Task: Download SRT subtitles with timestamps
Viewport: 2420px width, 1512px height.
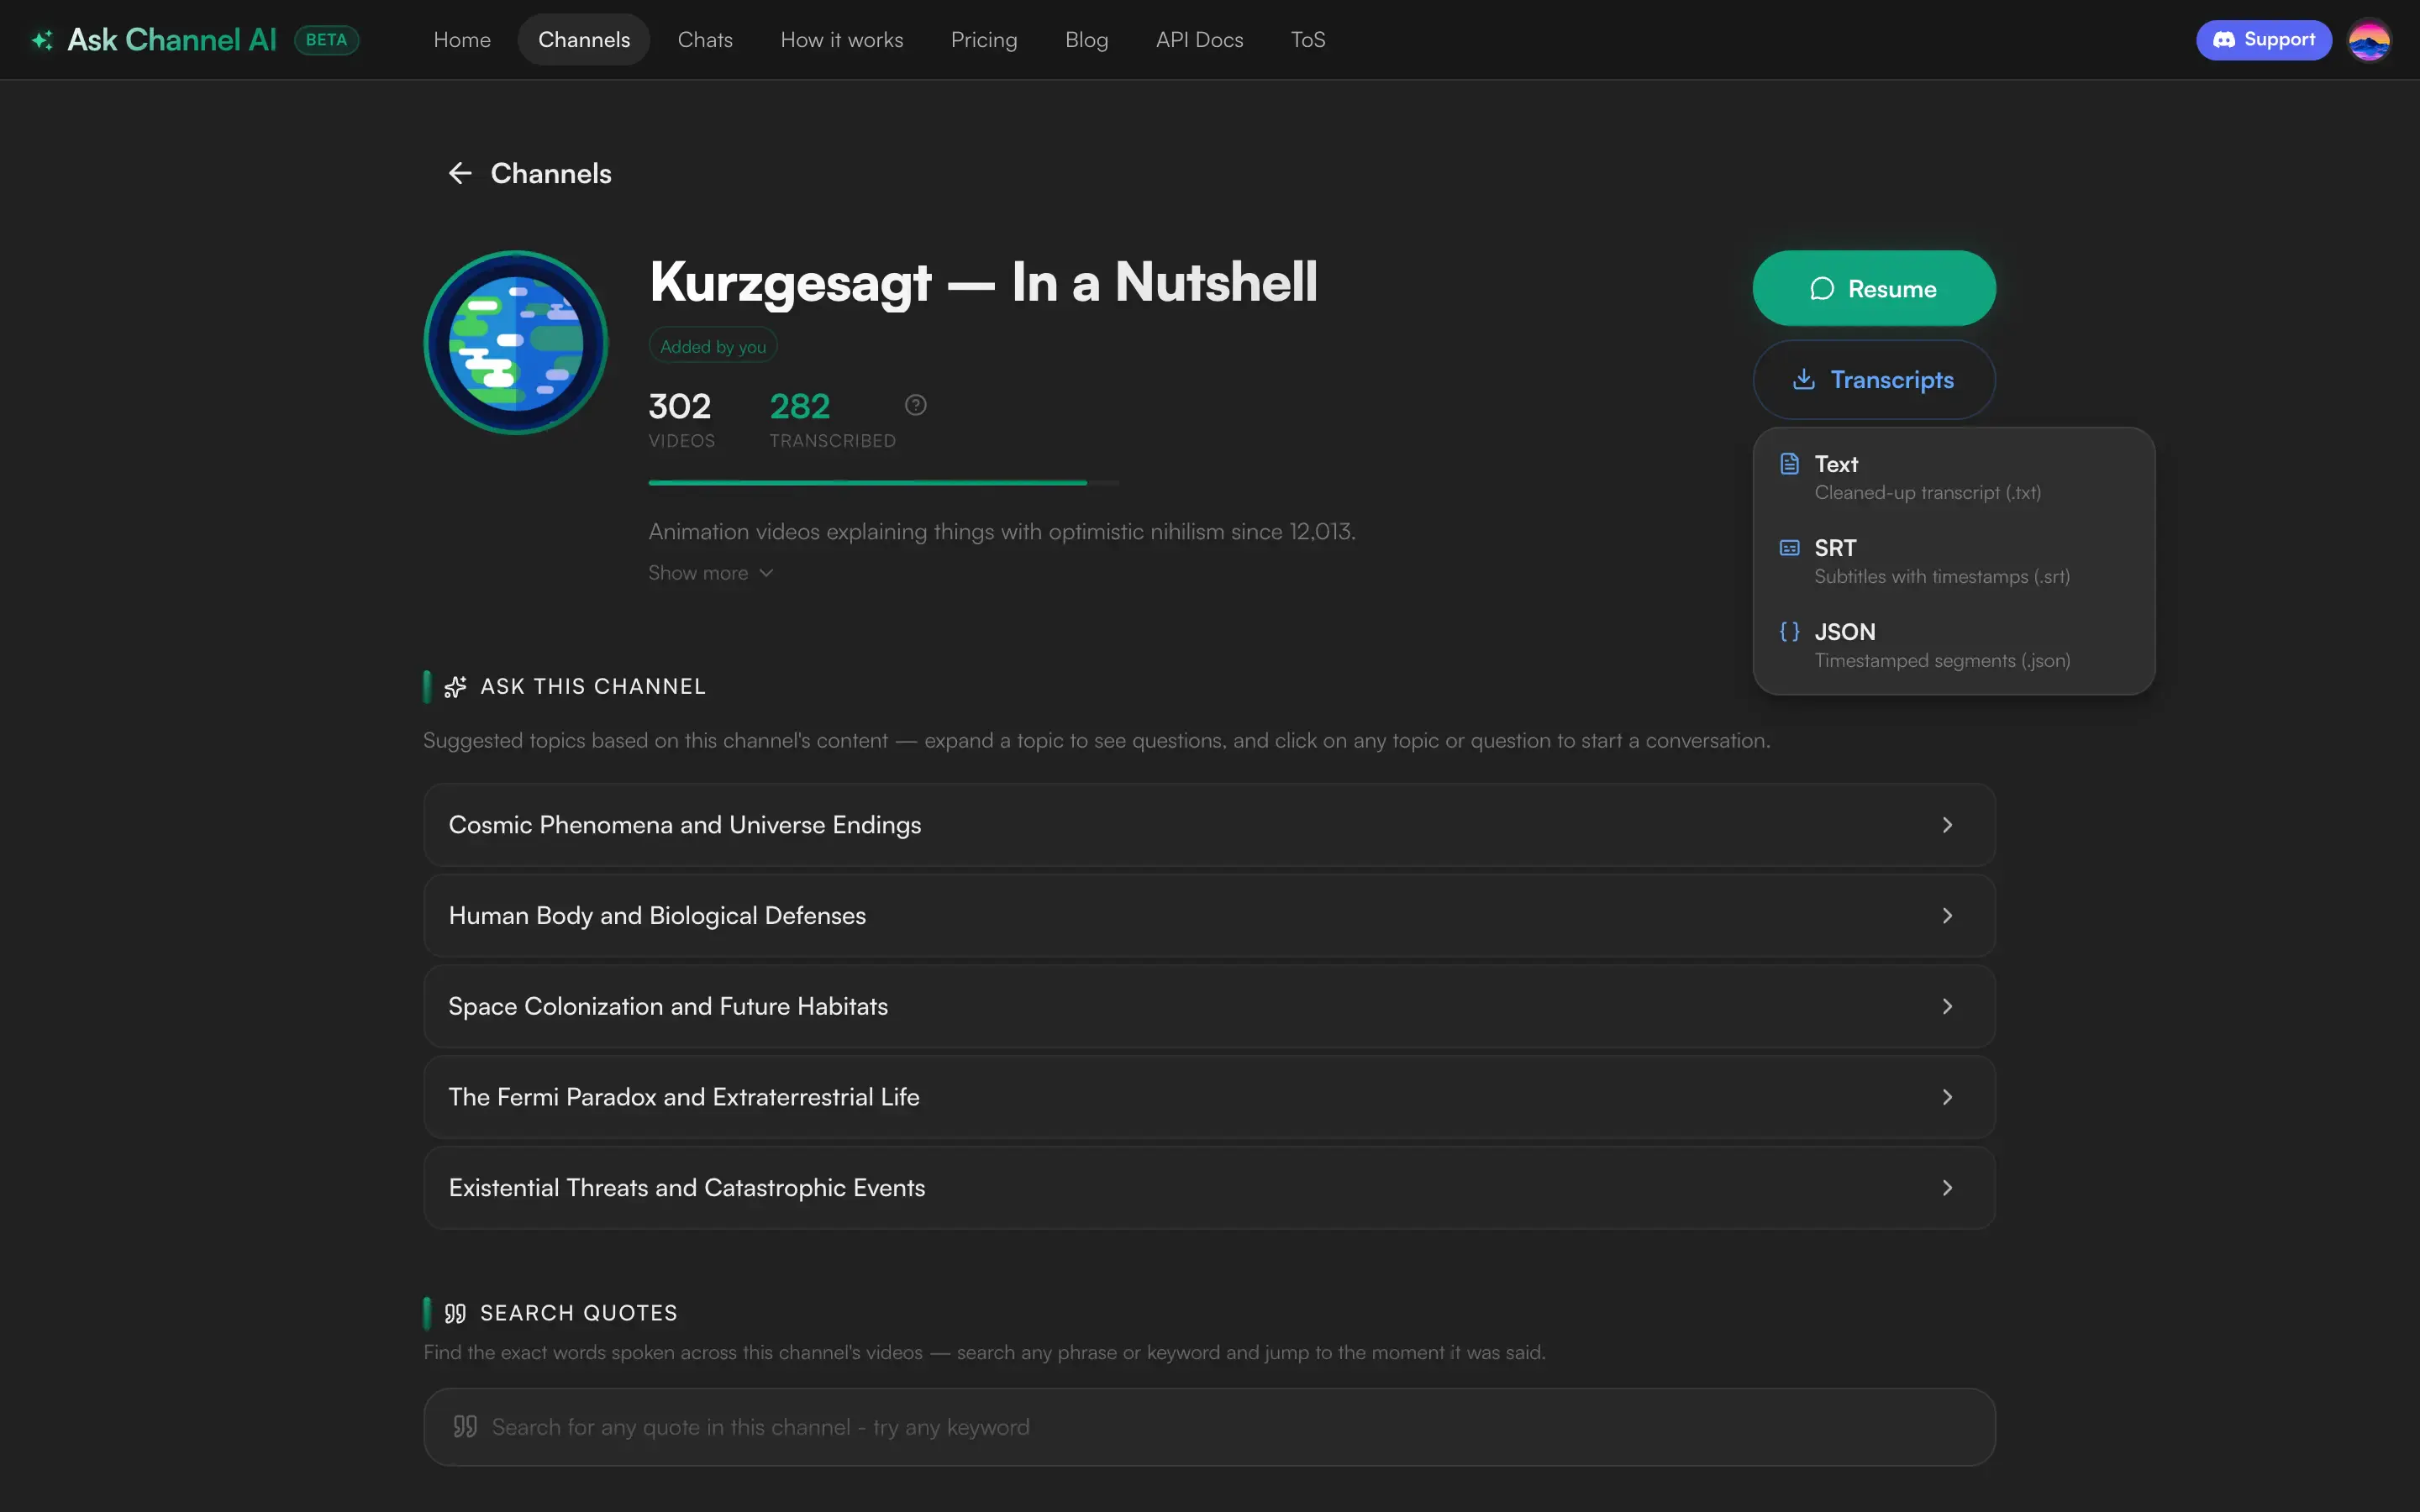Action: [x=1954, y=561]
